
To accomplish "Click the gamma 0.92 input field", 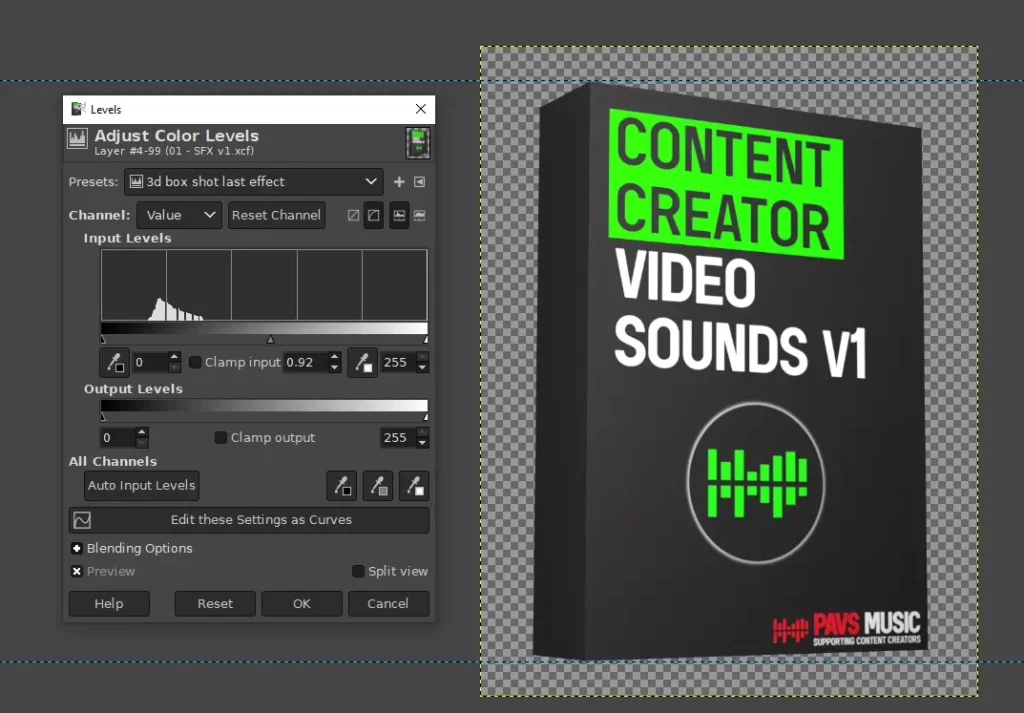I will [x=303, y=362].
